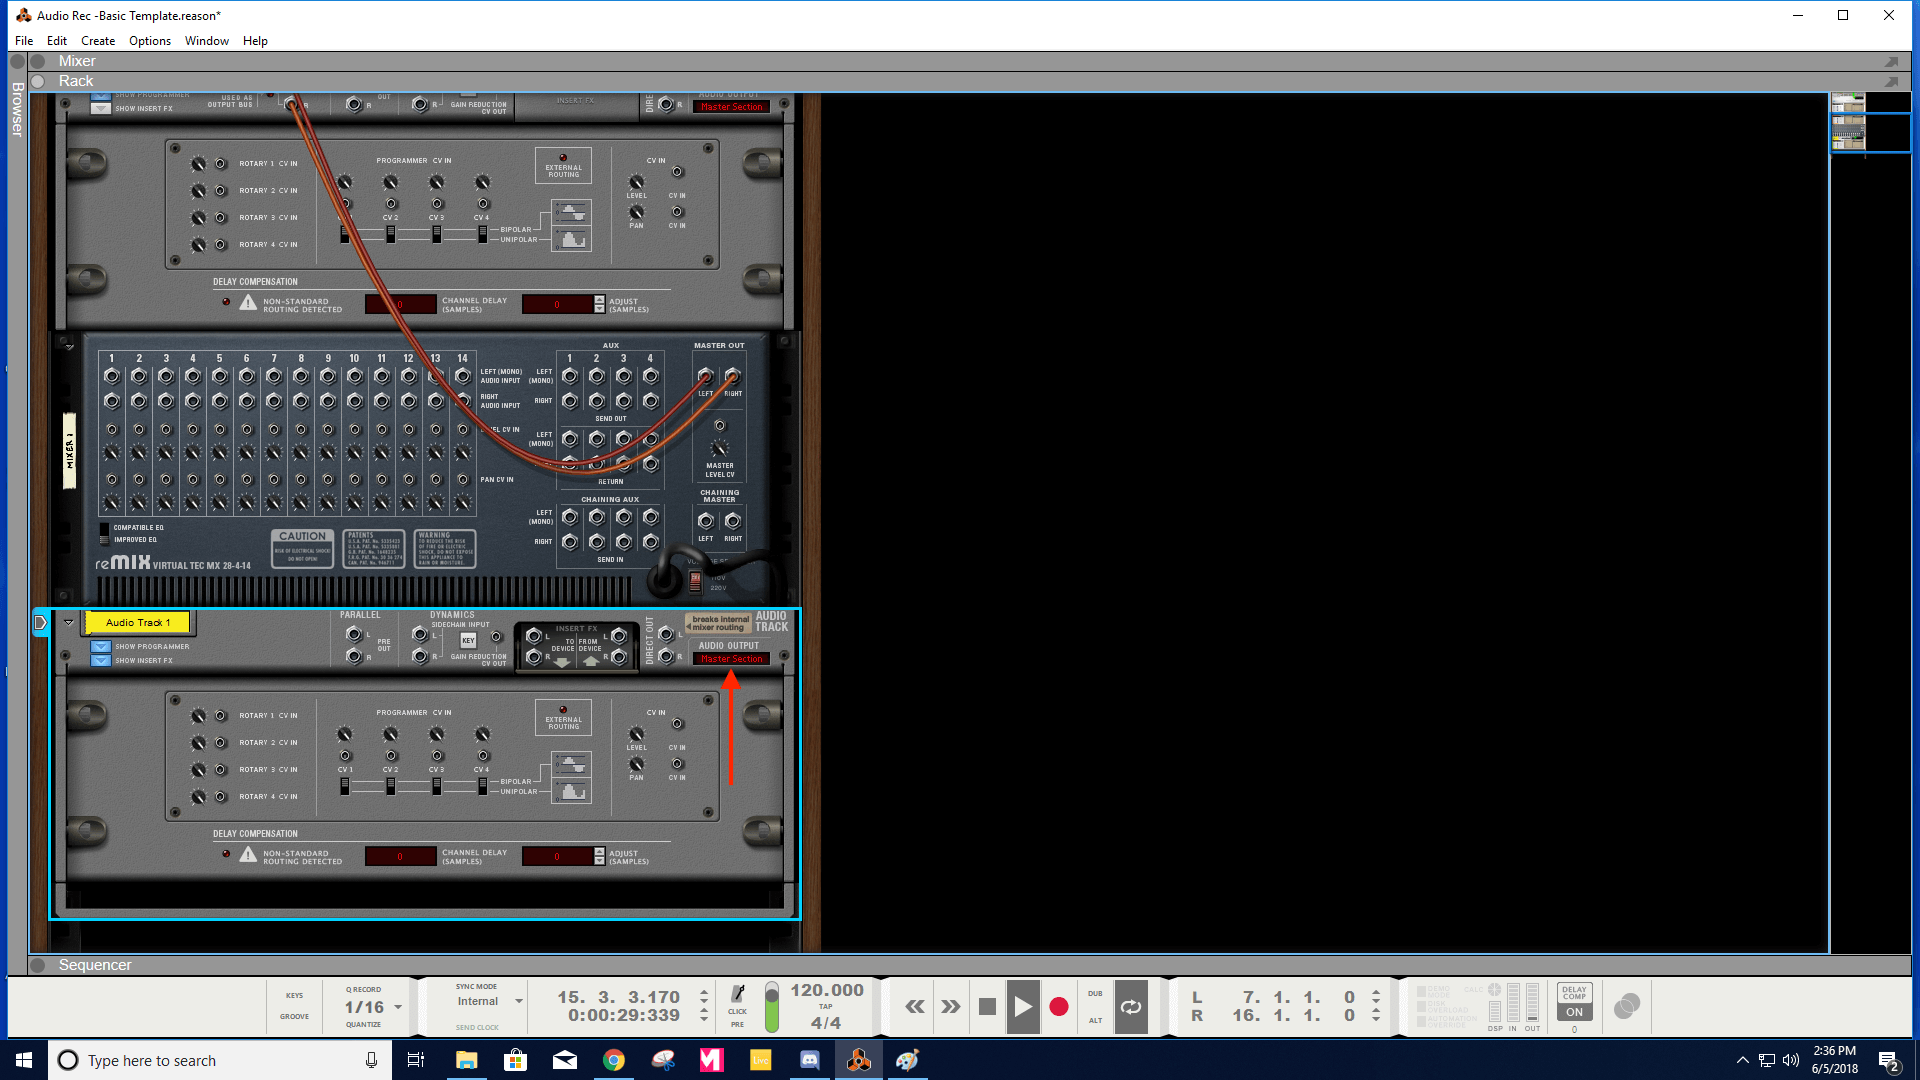Click the Channel Delay display on Audio Track 1
The width and height of the screenshot is (1920, 1080).
(x=400, y=856)
